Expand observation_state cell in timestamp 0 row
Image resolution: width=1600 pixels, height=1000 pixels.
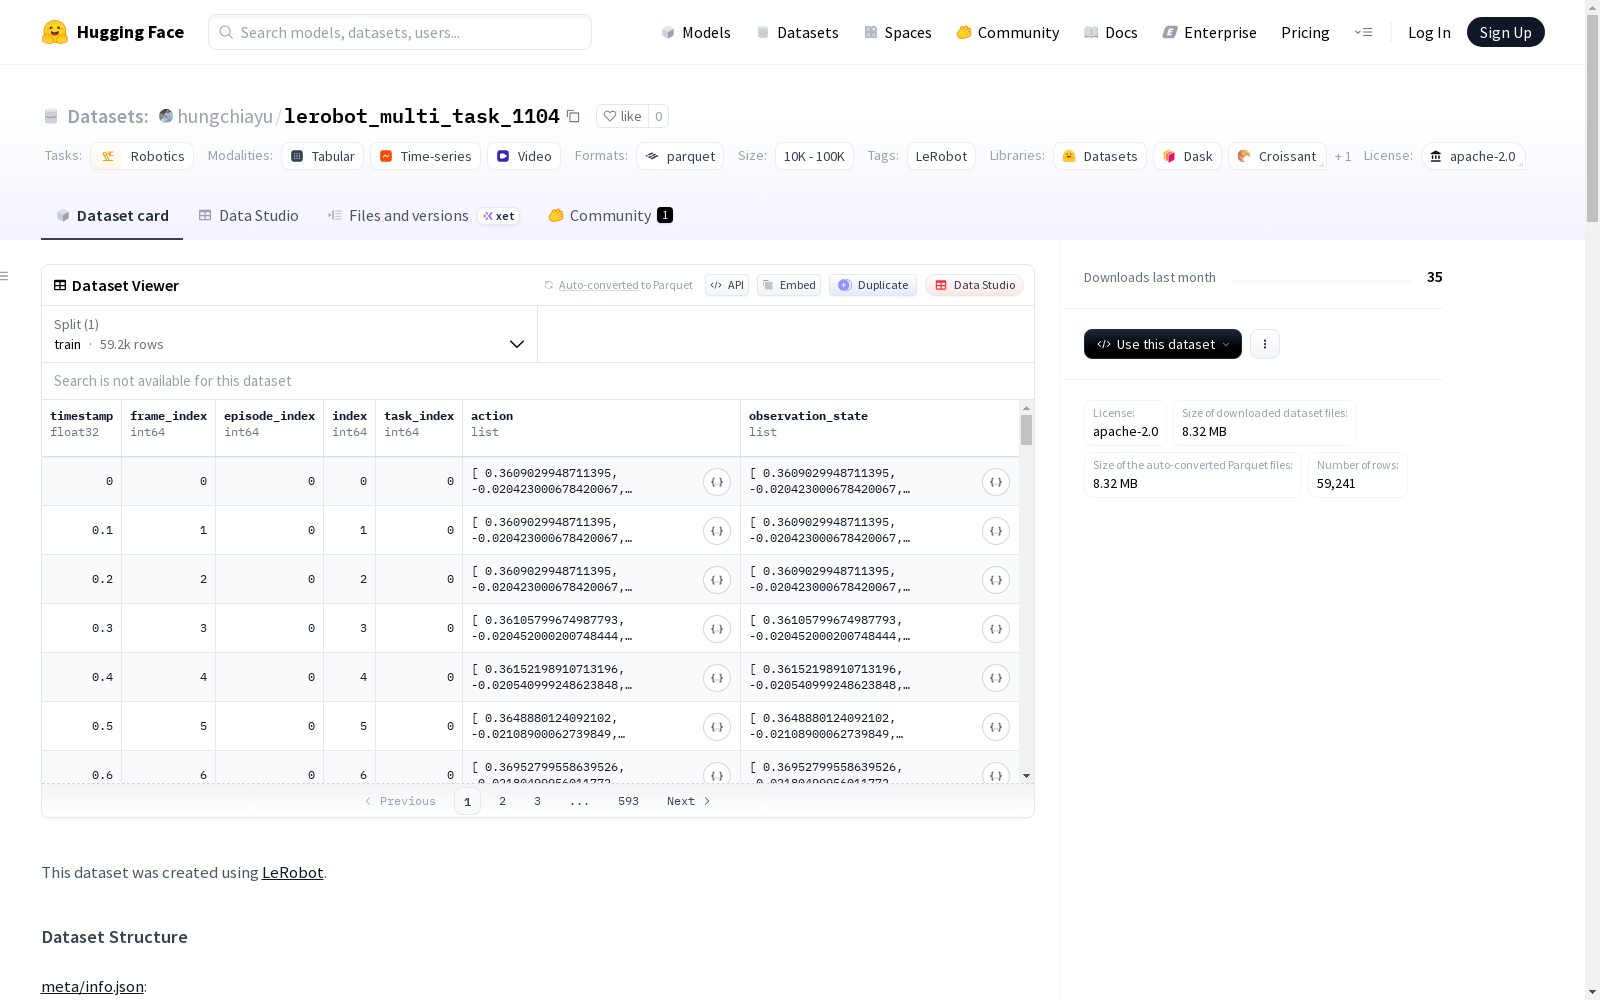coord(996,482)
